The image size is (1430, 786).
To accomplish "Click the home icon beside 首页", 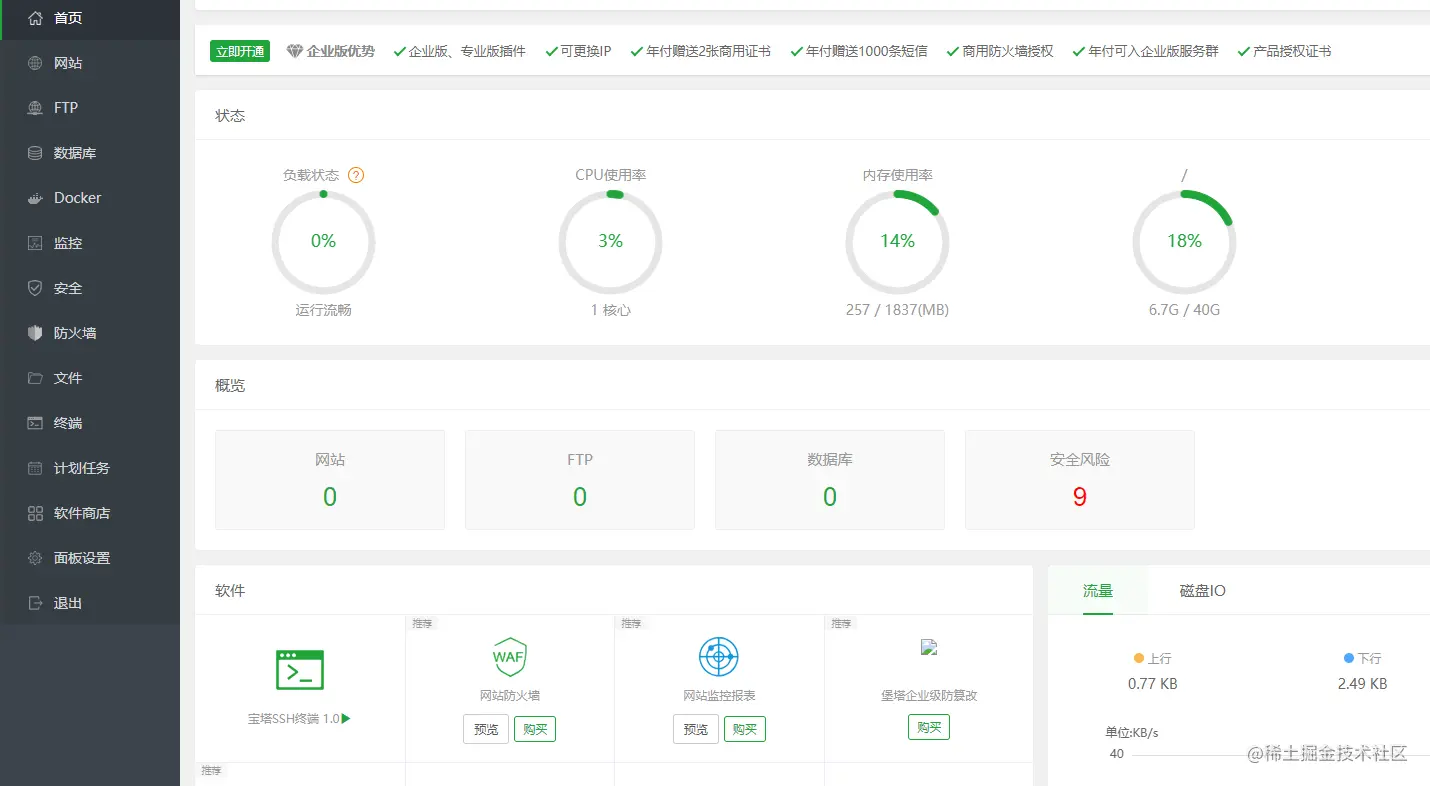I will tap(35, 18).
